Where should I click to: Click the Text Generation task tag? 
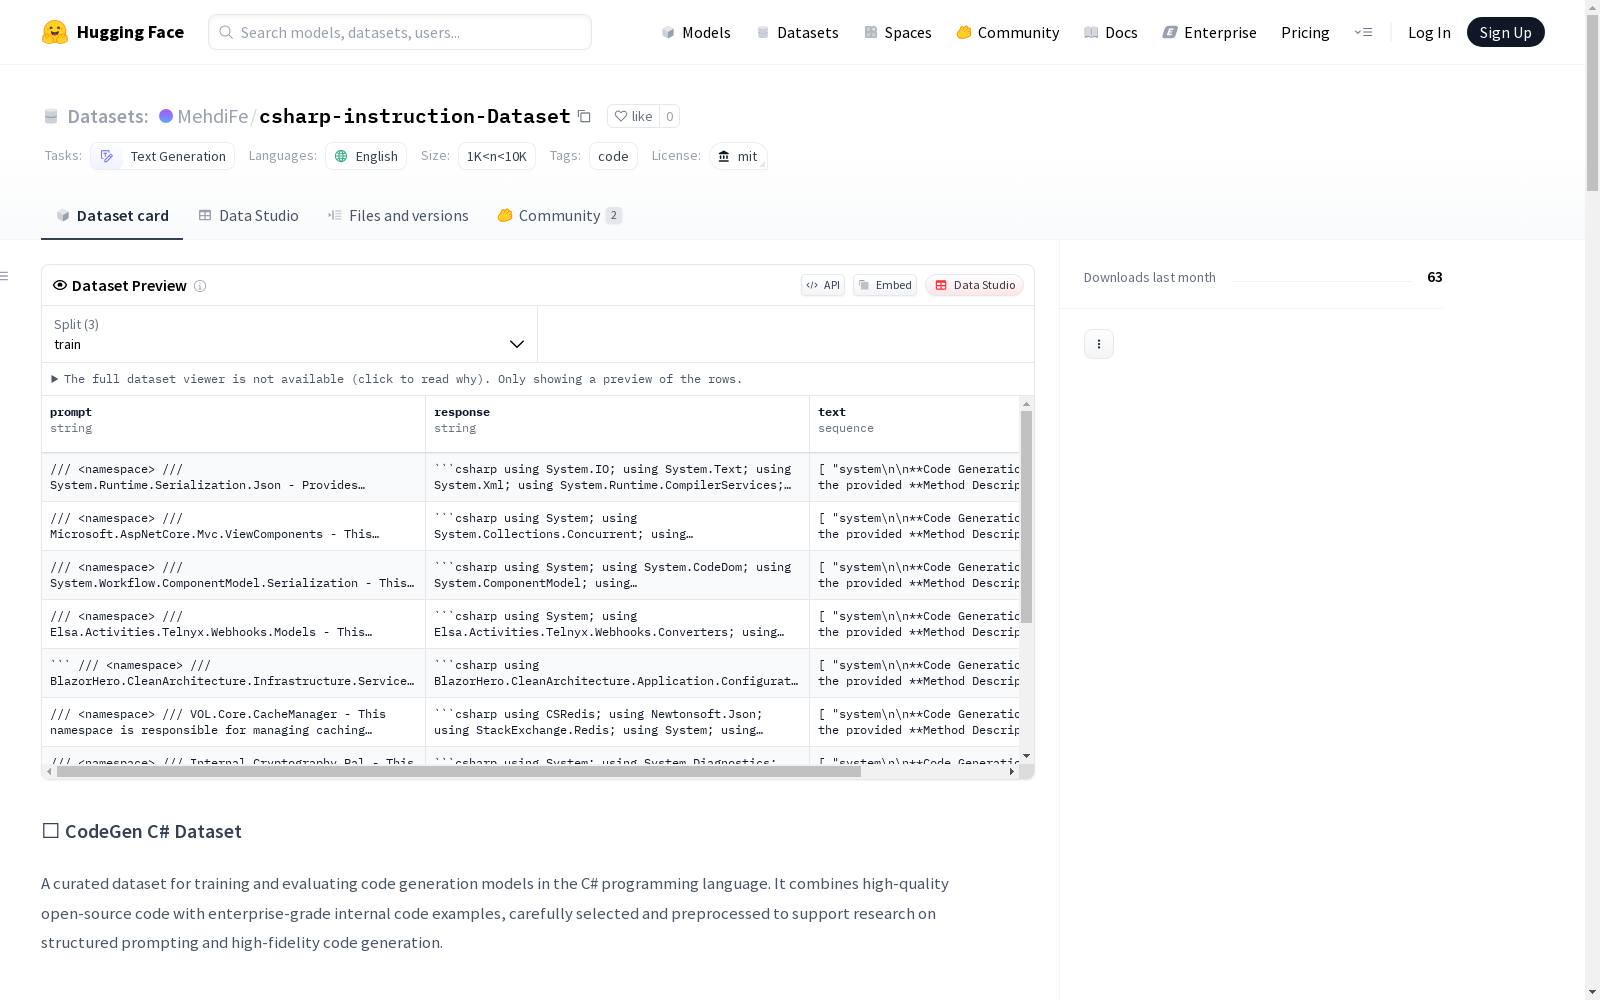(162, 156)
